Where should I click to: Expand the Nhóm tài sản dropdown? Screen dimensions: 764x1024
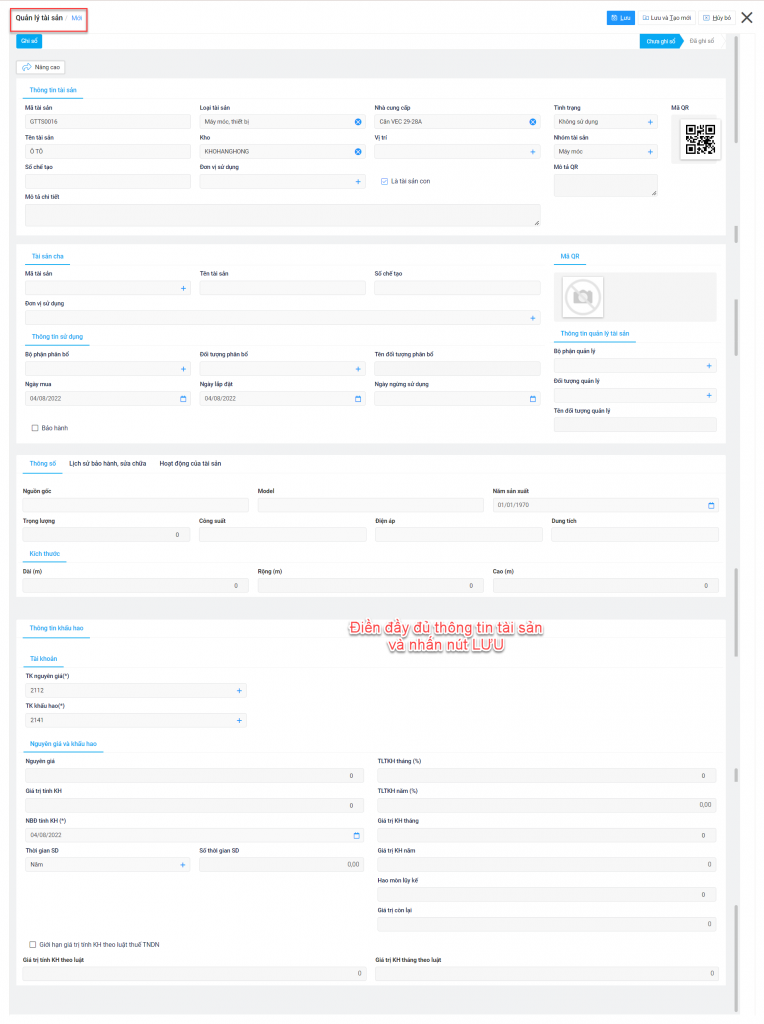tap(651, 152)
